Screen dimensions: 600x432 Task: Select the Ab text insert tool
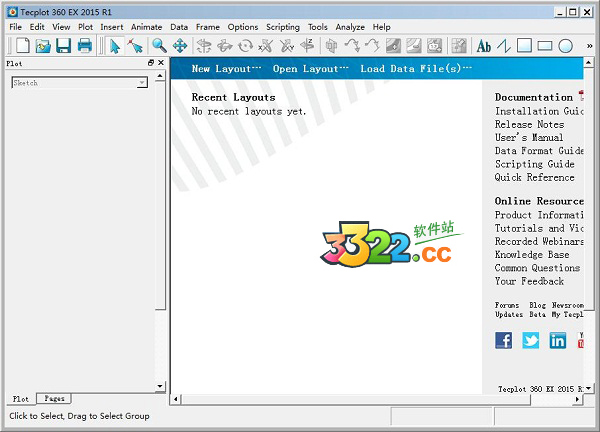[x=484, y=46]
